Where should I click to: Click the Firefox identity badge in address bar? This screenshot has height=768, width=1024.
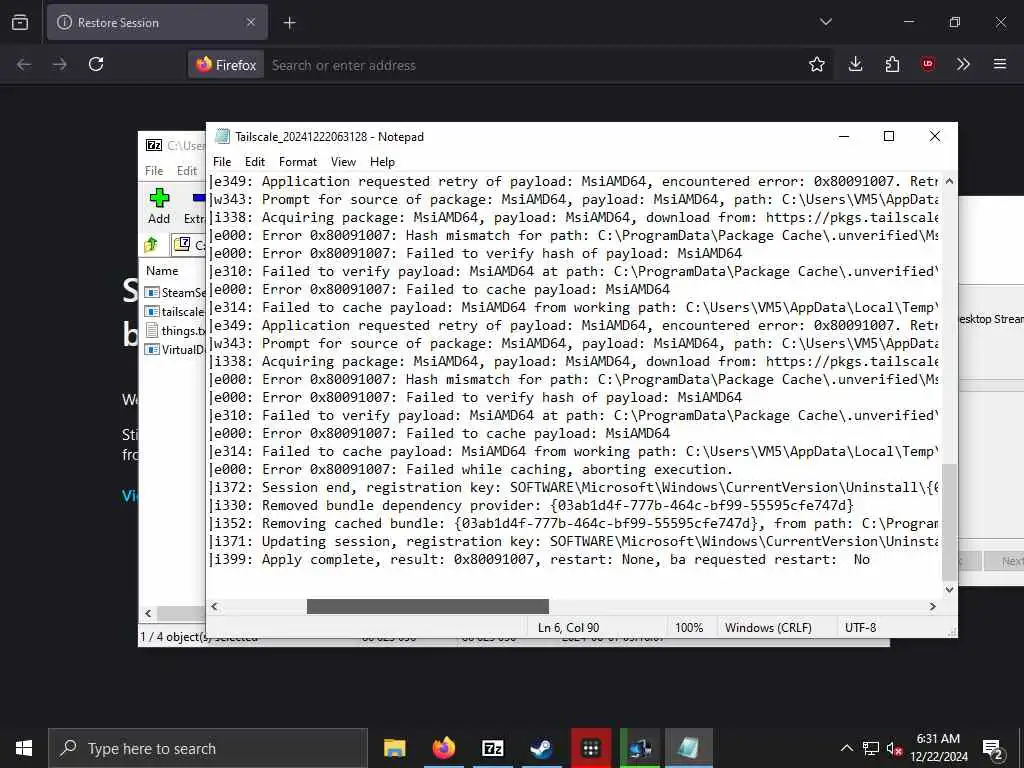click(226, 65)
